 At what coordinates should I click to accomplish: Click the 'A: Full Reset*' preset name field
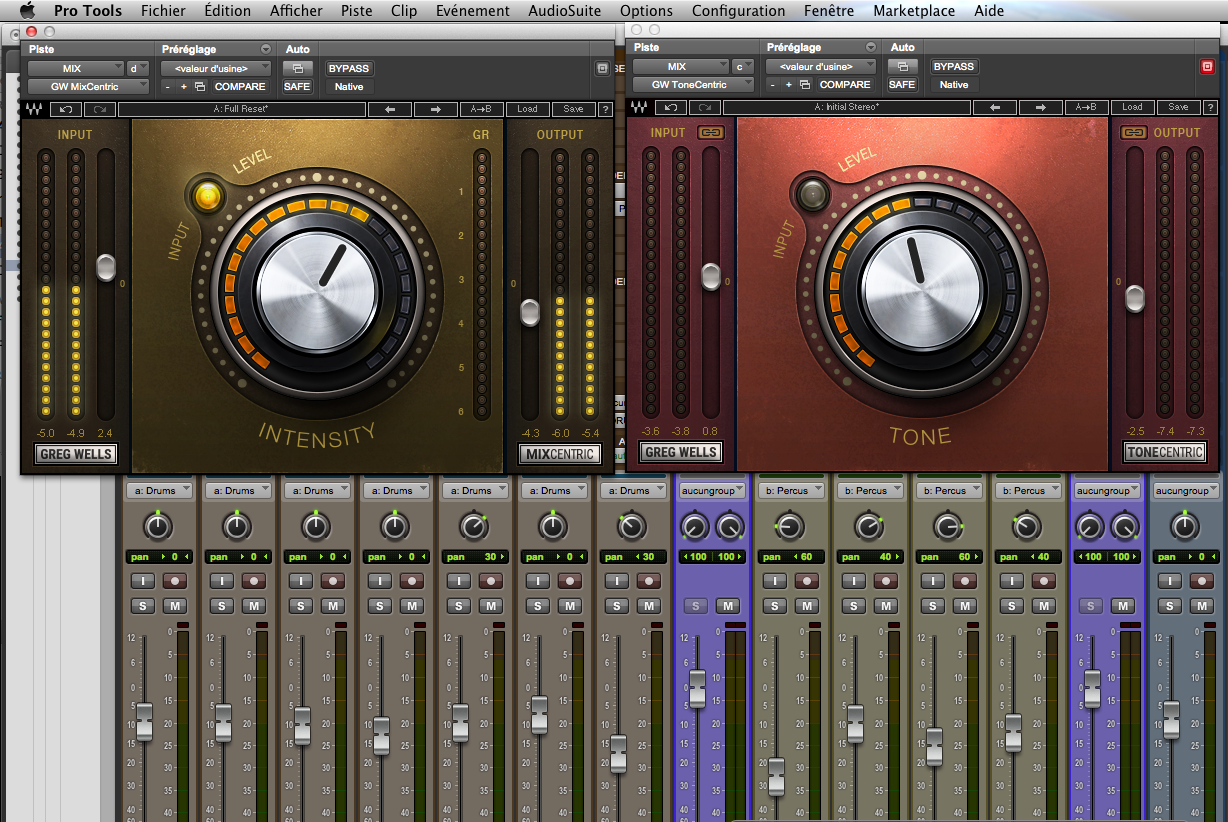click(x=241, y=109)
